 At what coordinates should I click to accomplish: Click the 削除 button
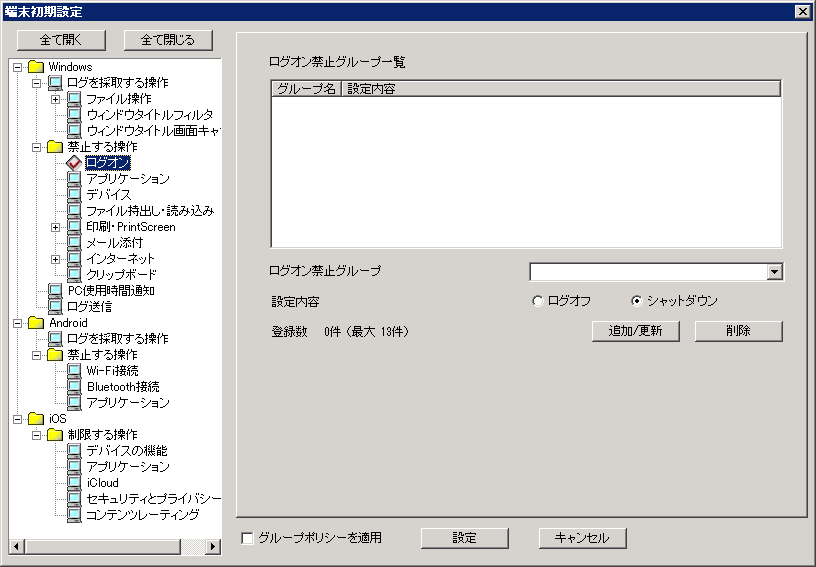(738, 331)
